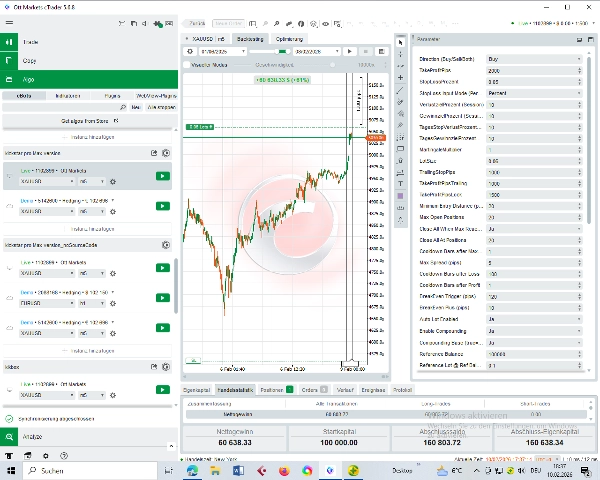
Task: Click the Startkapital value 100 000.00
Action: (x=339, y=442)
